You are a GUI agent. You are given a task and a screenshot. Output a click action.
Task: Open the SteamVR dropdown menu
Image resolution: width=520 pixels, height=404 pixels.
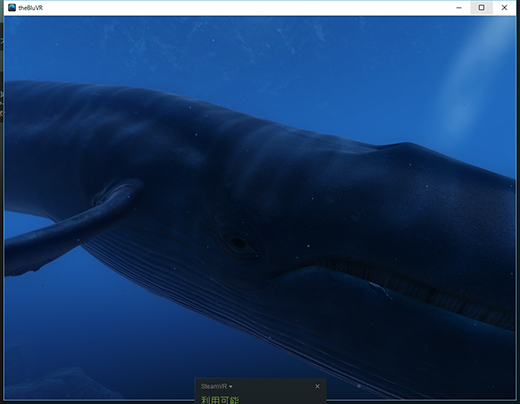tap(217, 386)
